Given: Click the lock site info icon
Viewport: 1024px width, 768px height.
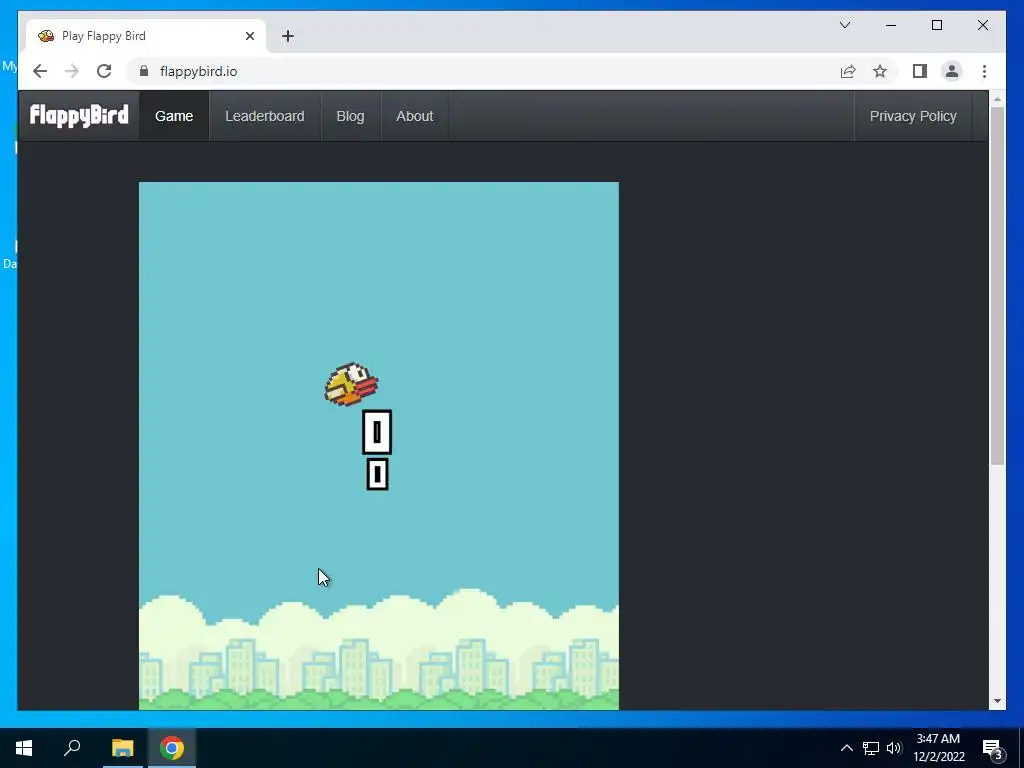Looking at the screenshot, I should click(144, 71).
